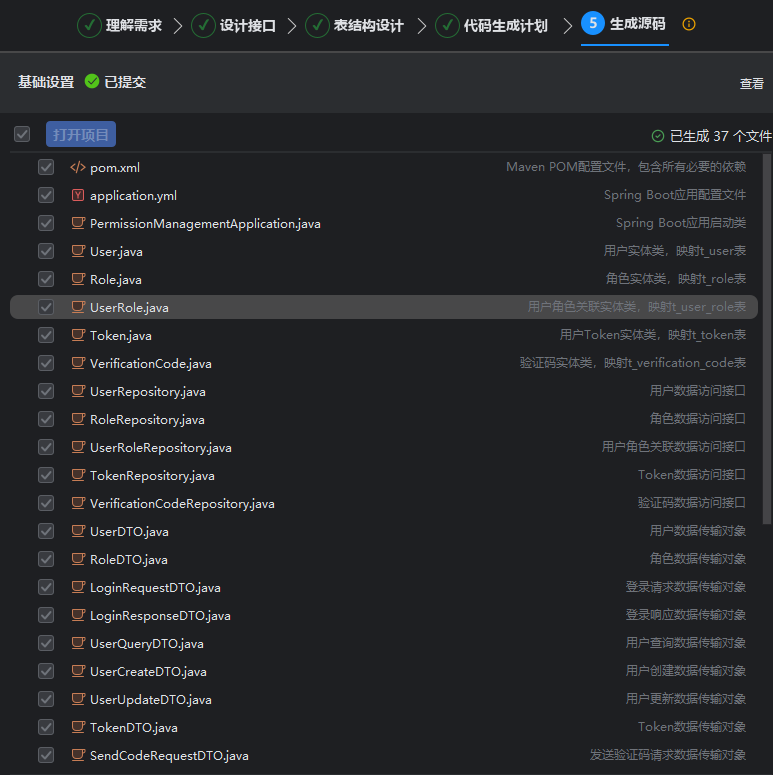The height and width of the screenshot is (775, 773).
Task: Click the pom.xml XML file icon
Action: pos(77,168)
